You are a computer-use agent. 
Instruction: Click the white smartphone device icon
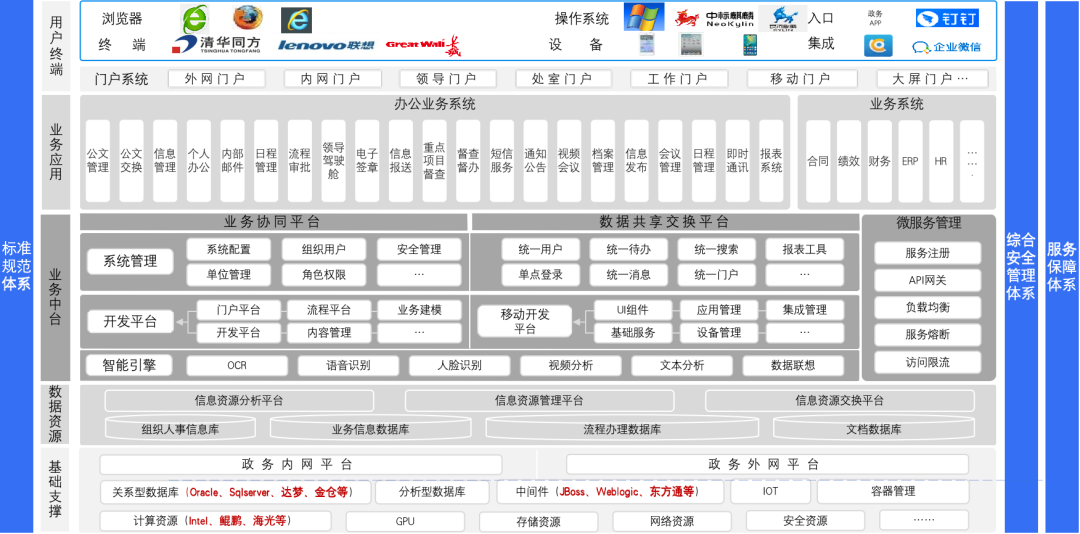[646, 45]
